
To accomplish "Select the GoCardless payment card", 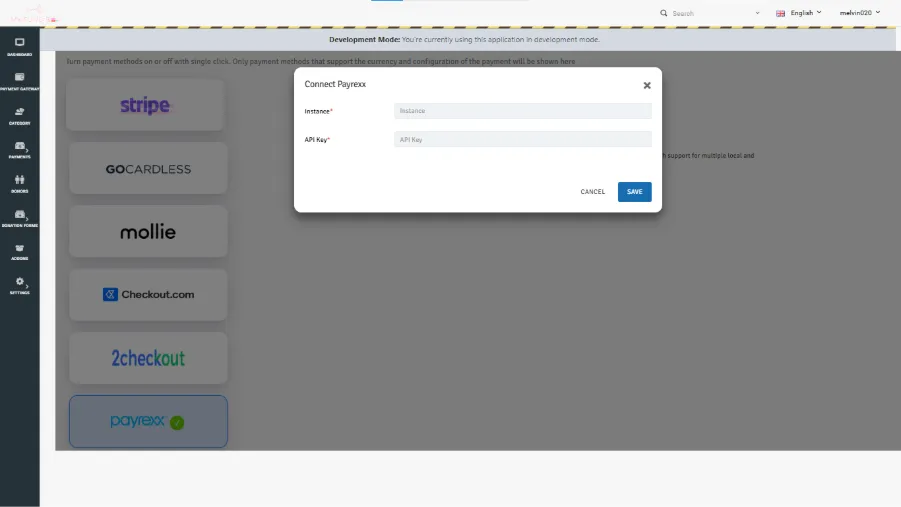I will click(148, 168).
